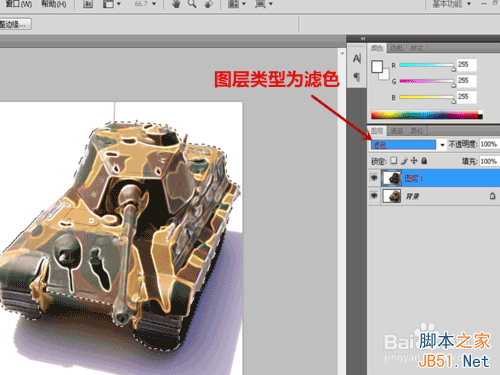500x375 pixels.
Task: Switch to the 图层 (Layers) tab
Action: (377, 131)
